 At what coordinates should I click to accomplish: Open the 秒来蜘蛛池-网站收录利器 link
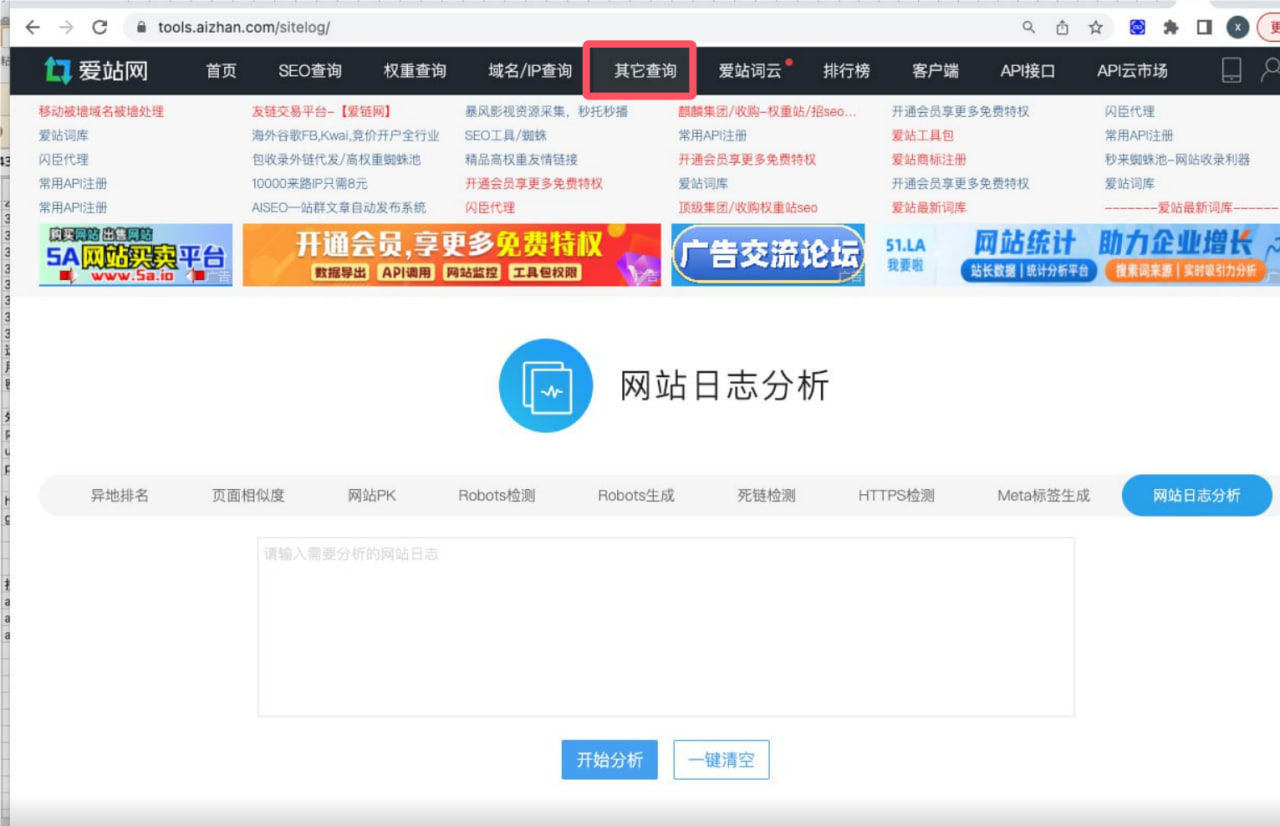point(1178,159)
